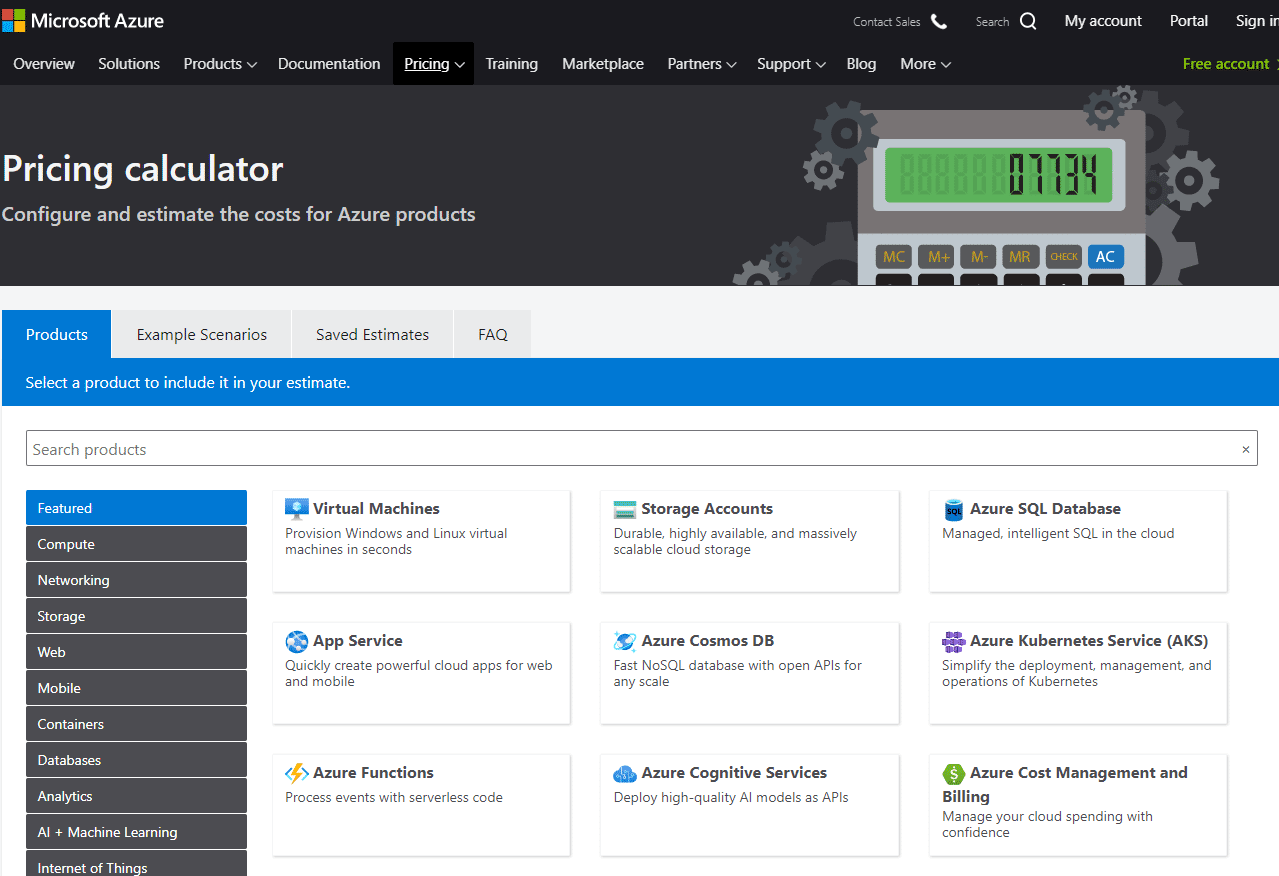Select the Mobile category
This screenshot has width=1279, height=876.
[136, 688]
